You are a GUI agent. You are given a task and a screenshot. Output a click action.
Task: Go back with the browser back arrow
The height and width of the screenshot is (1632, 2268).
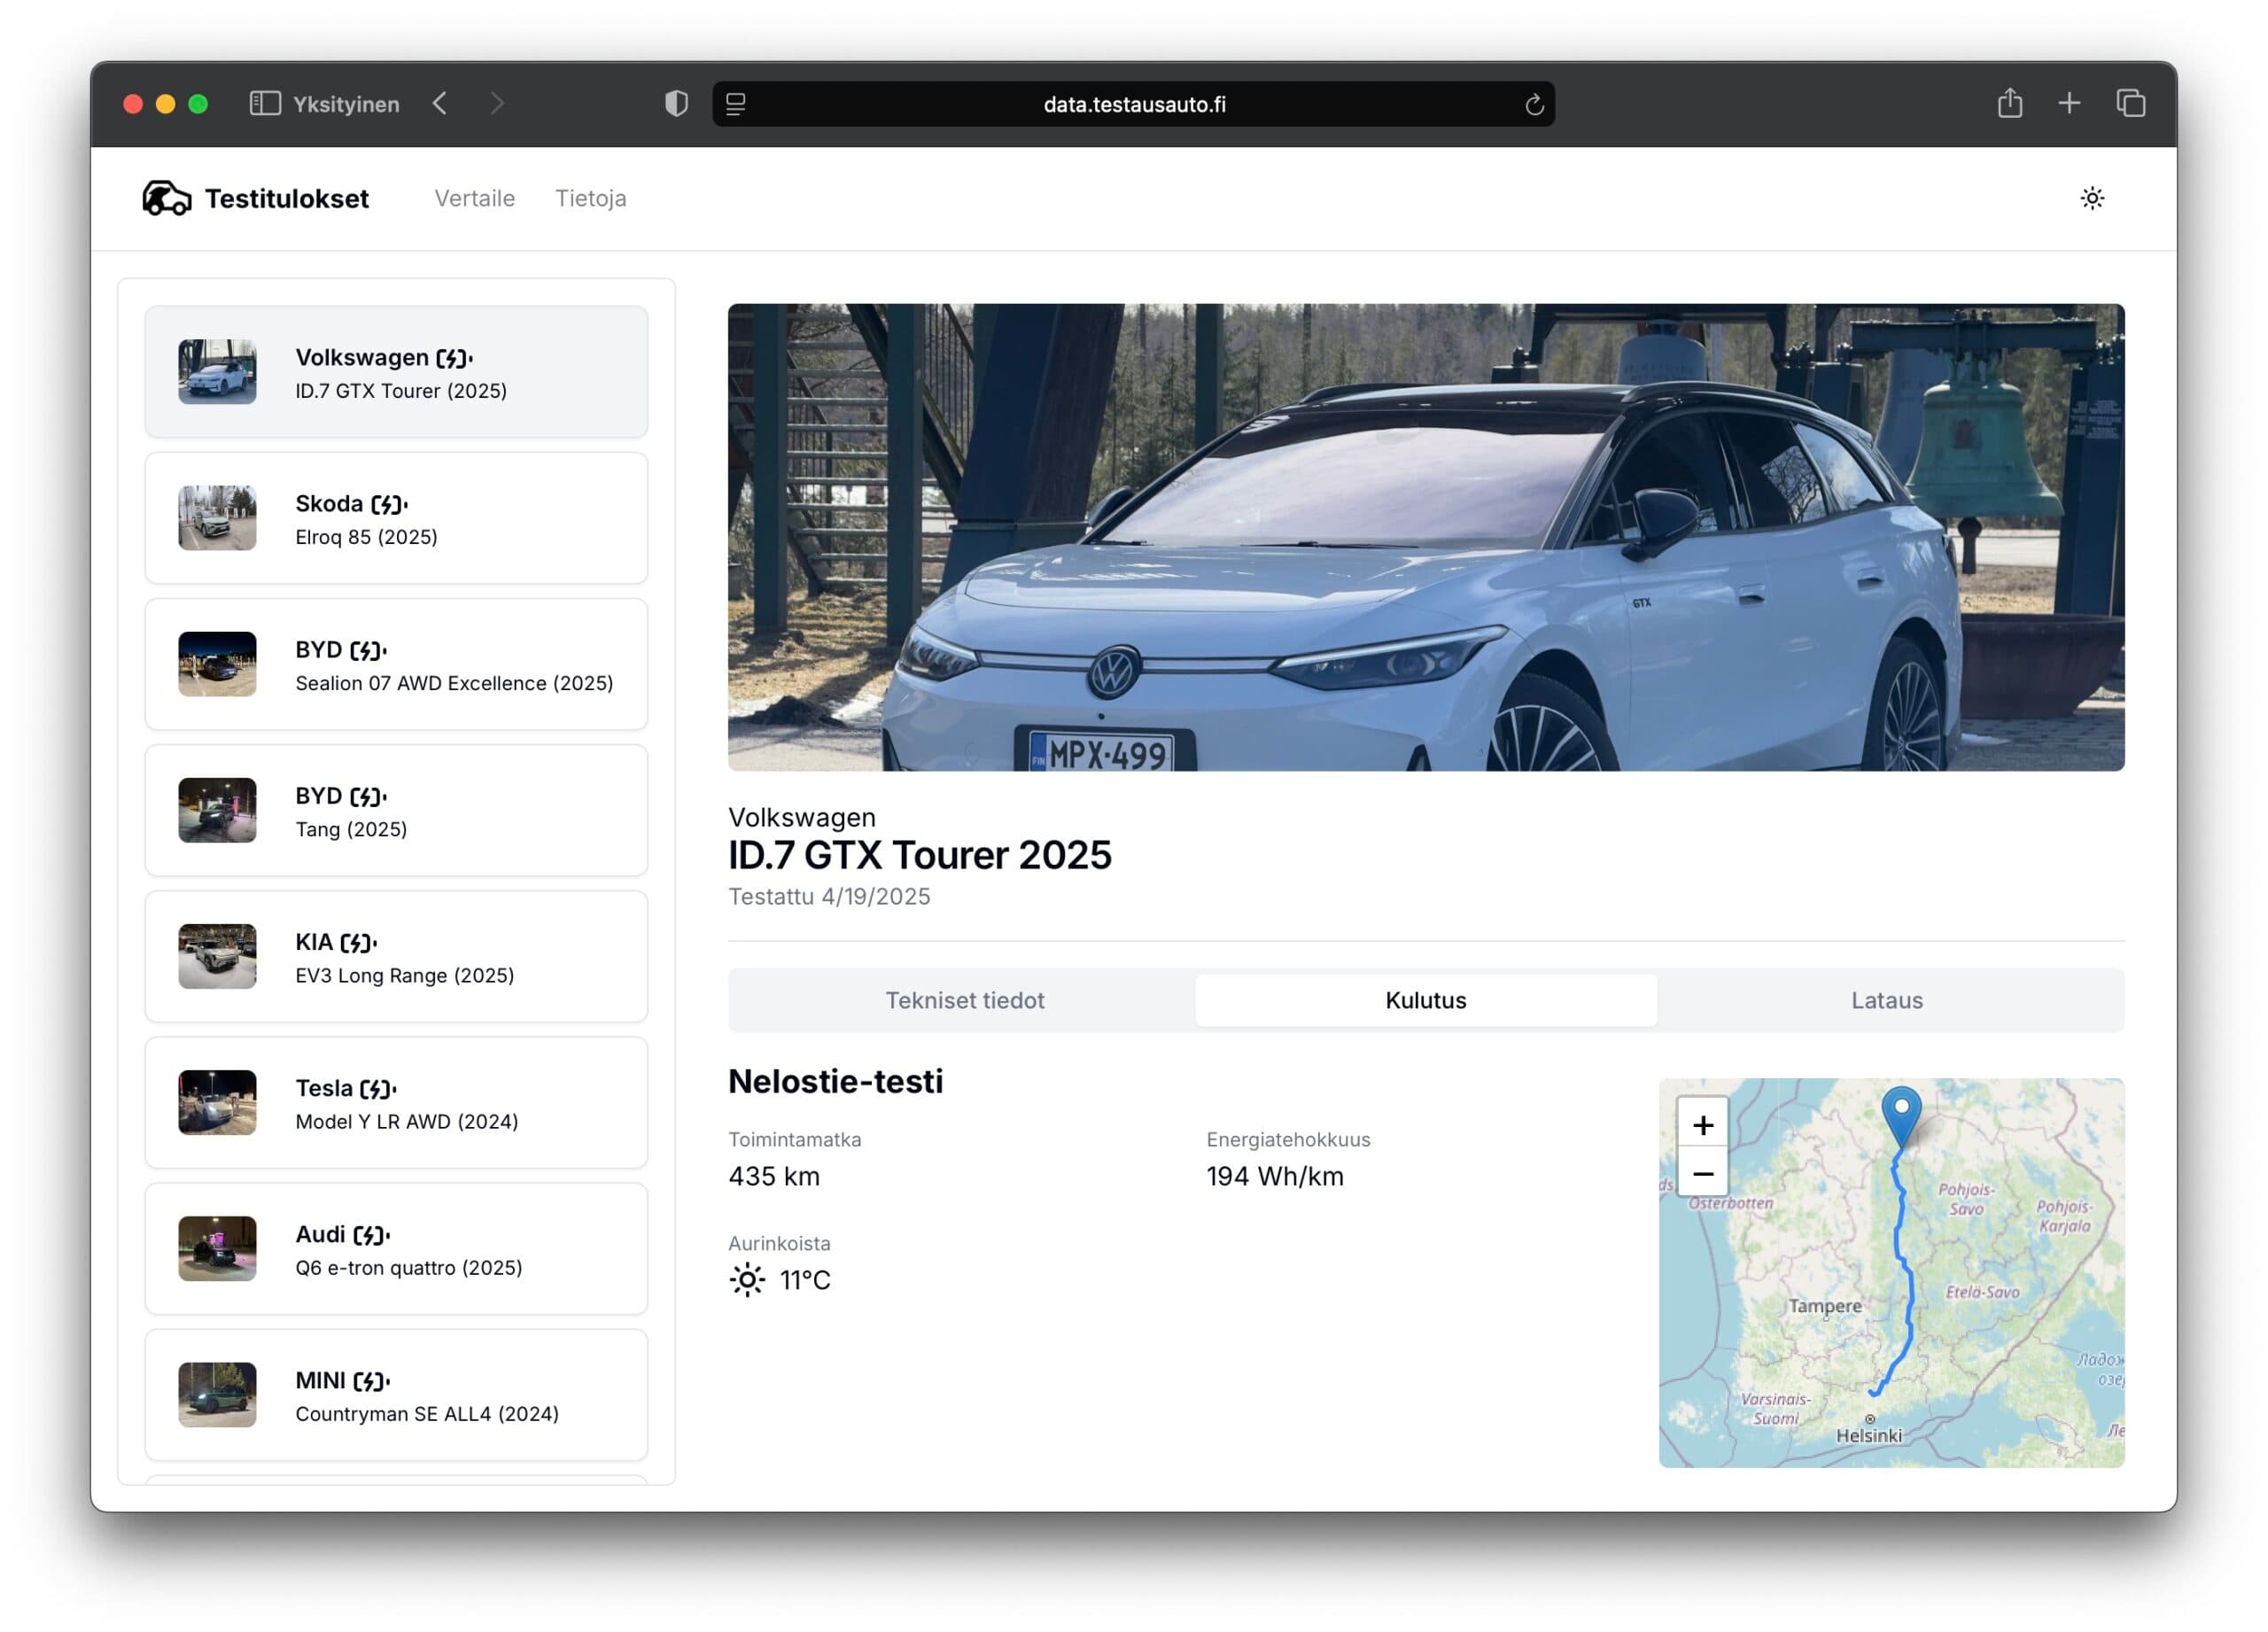pos(440,104)
